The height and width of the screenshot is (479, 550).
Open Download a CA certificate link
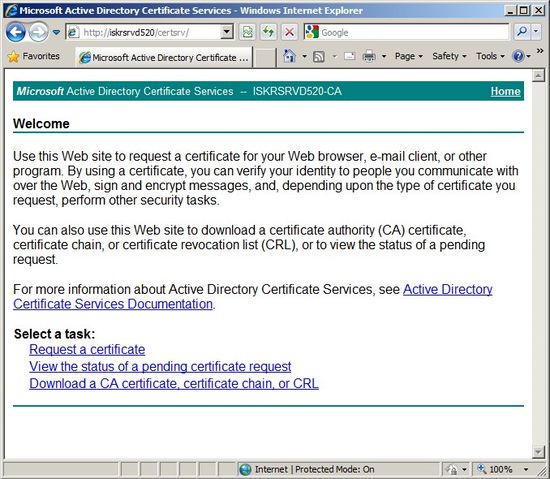pyautogui.click(x=174, y=383)
